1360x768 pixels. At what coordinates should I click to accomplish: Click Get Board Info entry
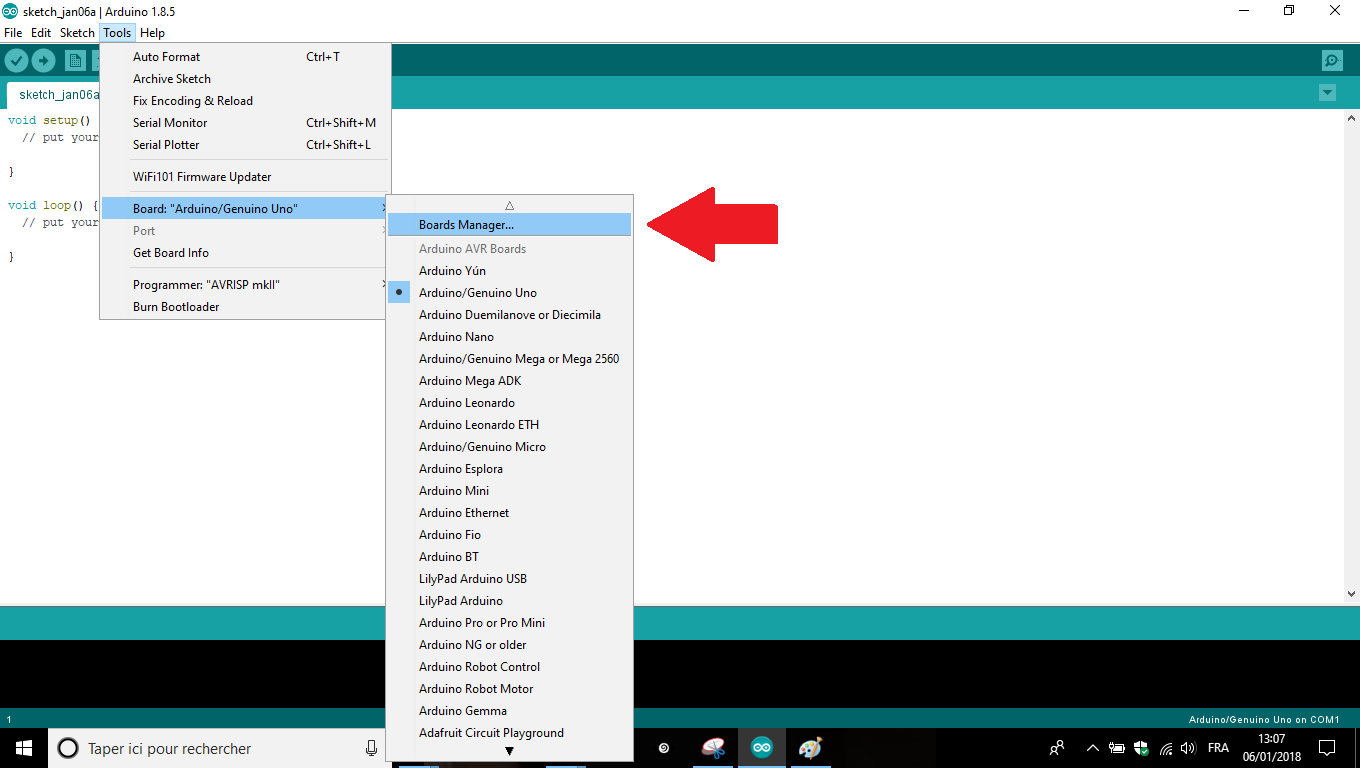tap(245, 253)
